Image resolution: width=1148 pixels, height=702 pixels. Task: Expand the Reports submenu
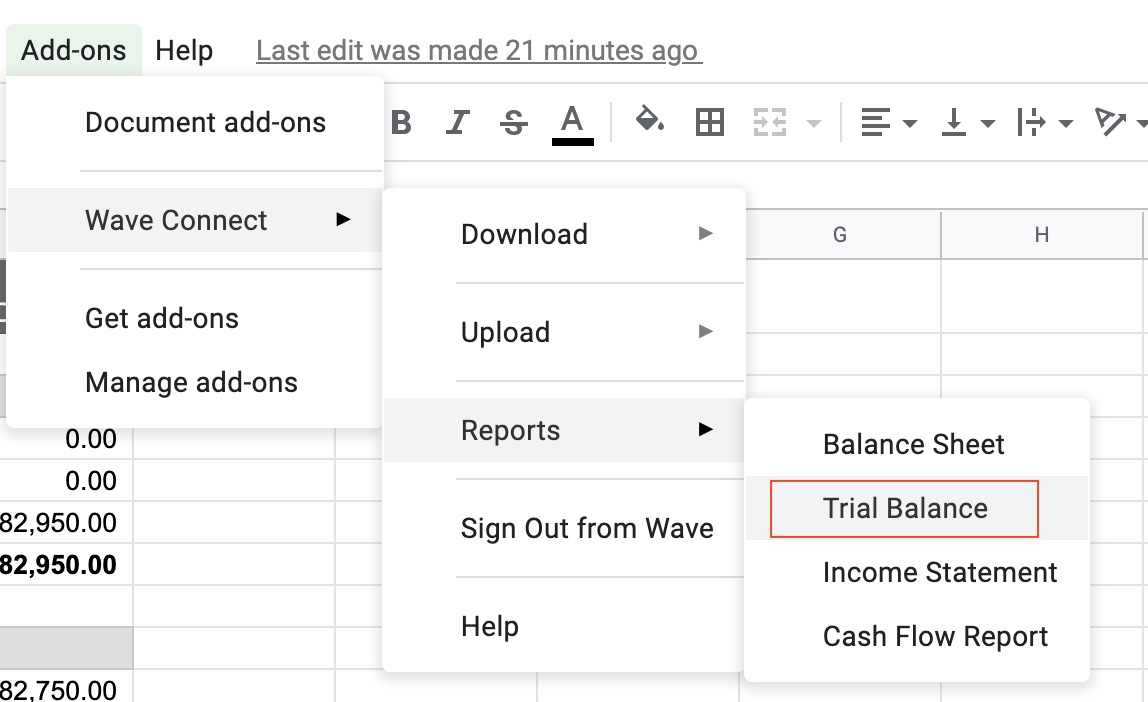[511, 430]
